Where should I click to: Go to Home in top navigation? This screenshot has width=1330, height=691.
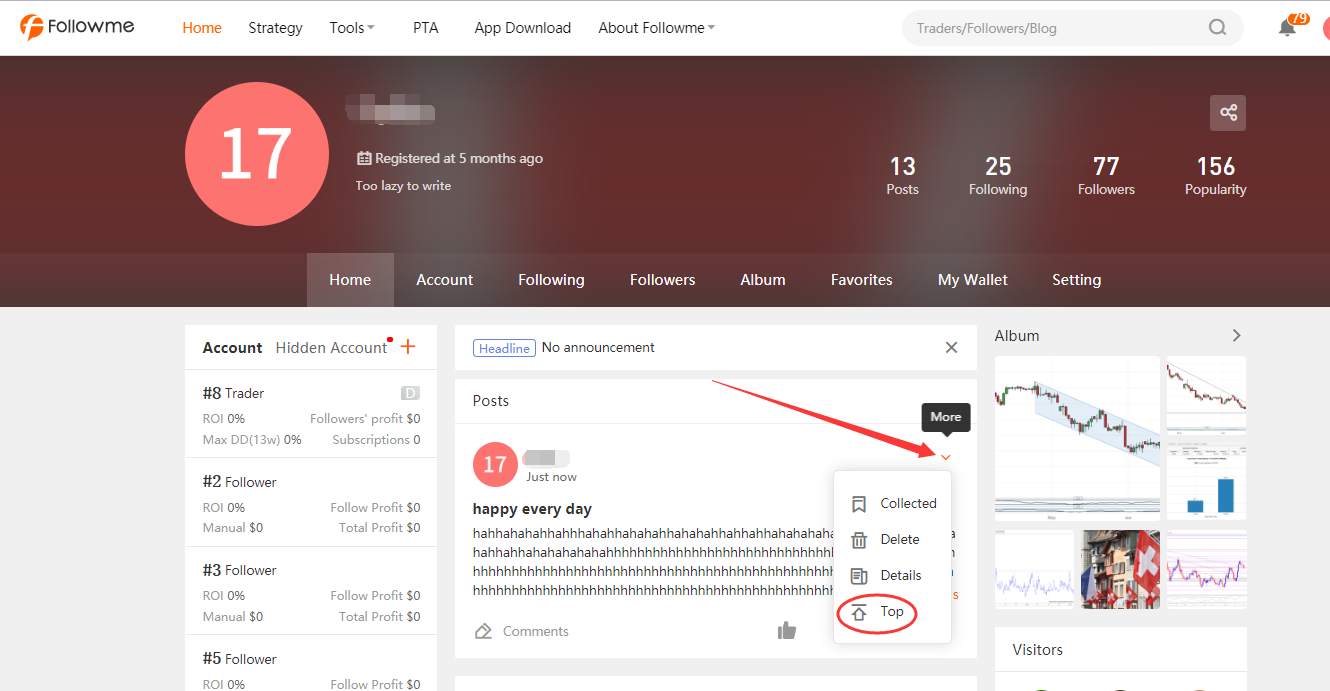[202, 28]
